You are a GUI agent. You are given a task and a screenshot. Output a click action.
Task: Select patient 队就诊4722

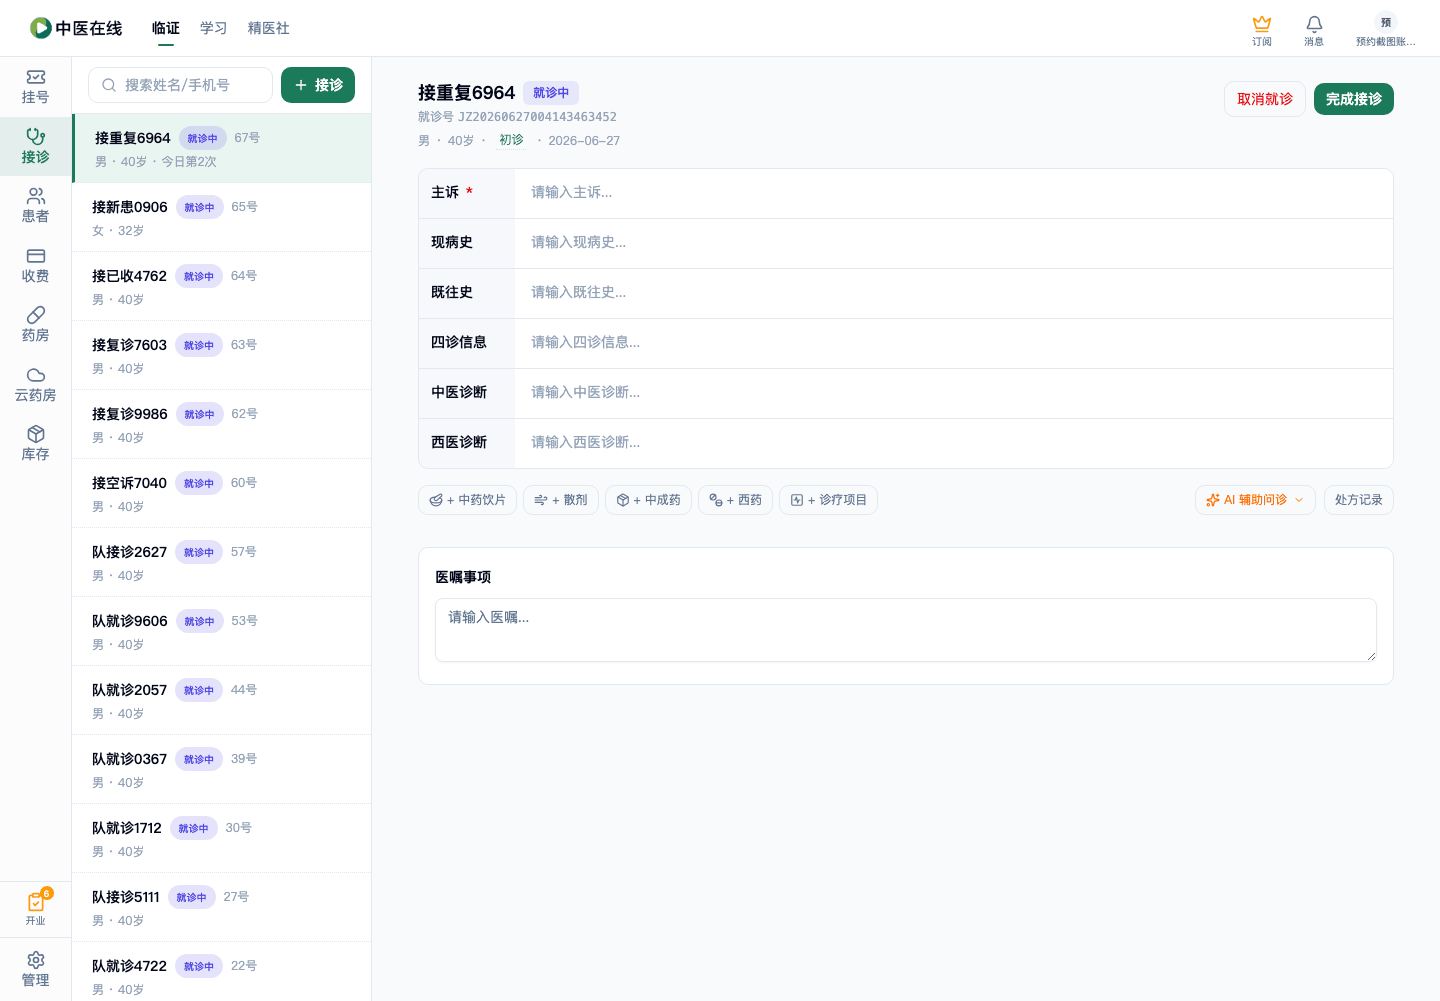222,971
